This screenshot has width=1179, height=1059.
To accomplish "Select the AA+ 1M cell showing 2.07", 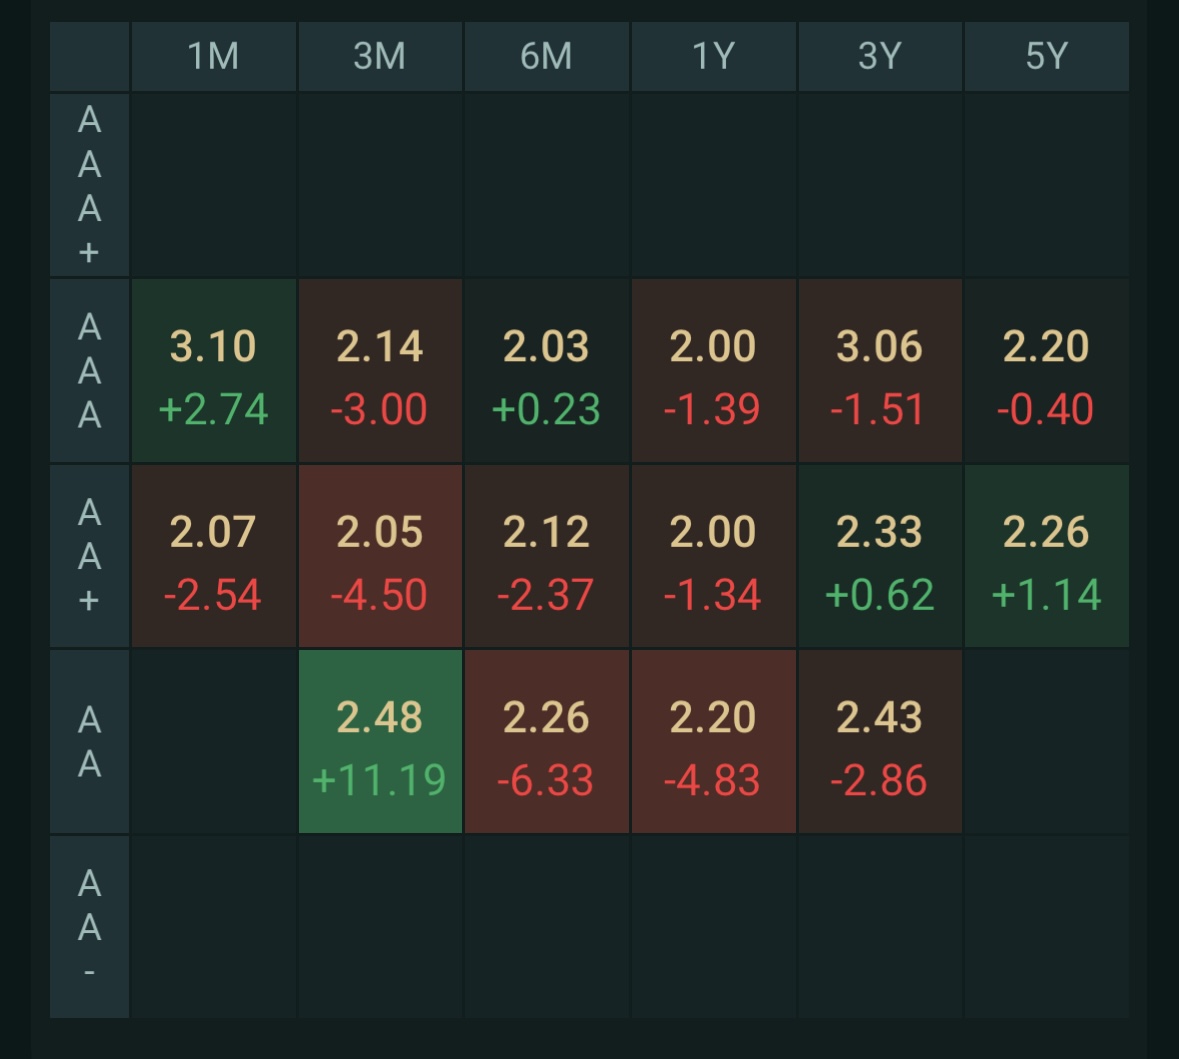I will pos(213,556).
